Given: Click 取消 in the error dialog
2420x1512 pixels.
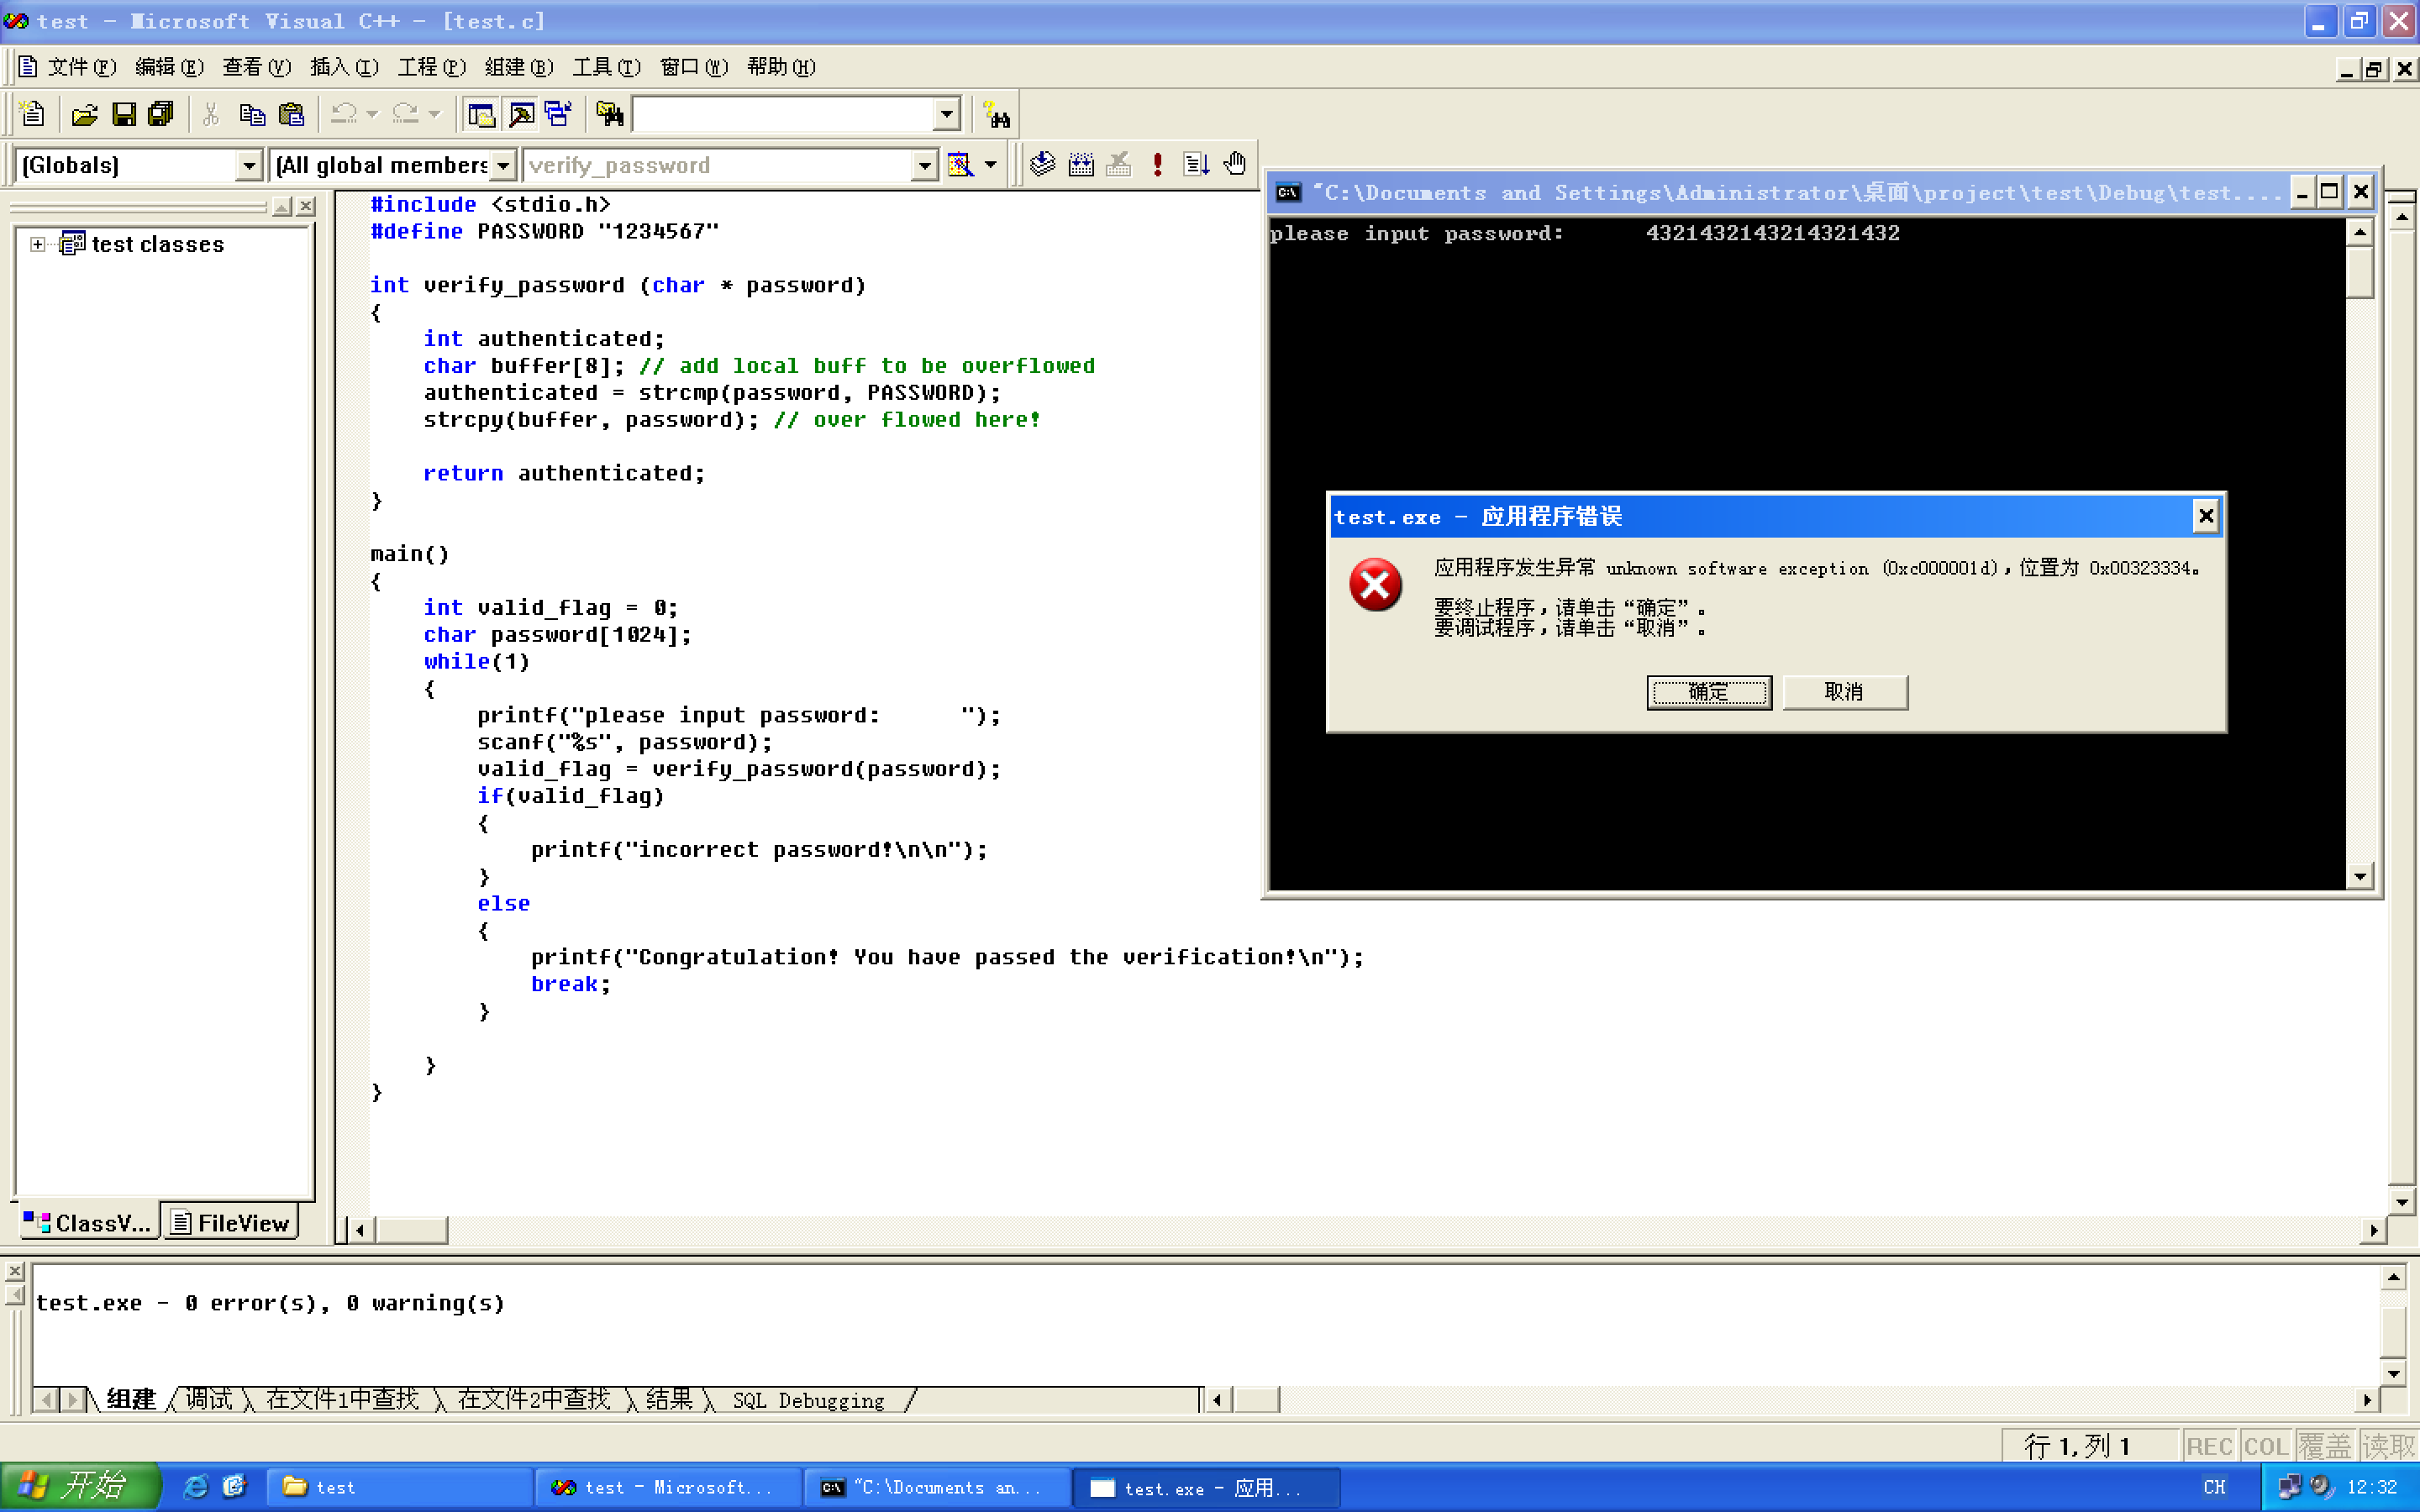Looking at the screenshot, I should [1844, 692].
